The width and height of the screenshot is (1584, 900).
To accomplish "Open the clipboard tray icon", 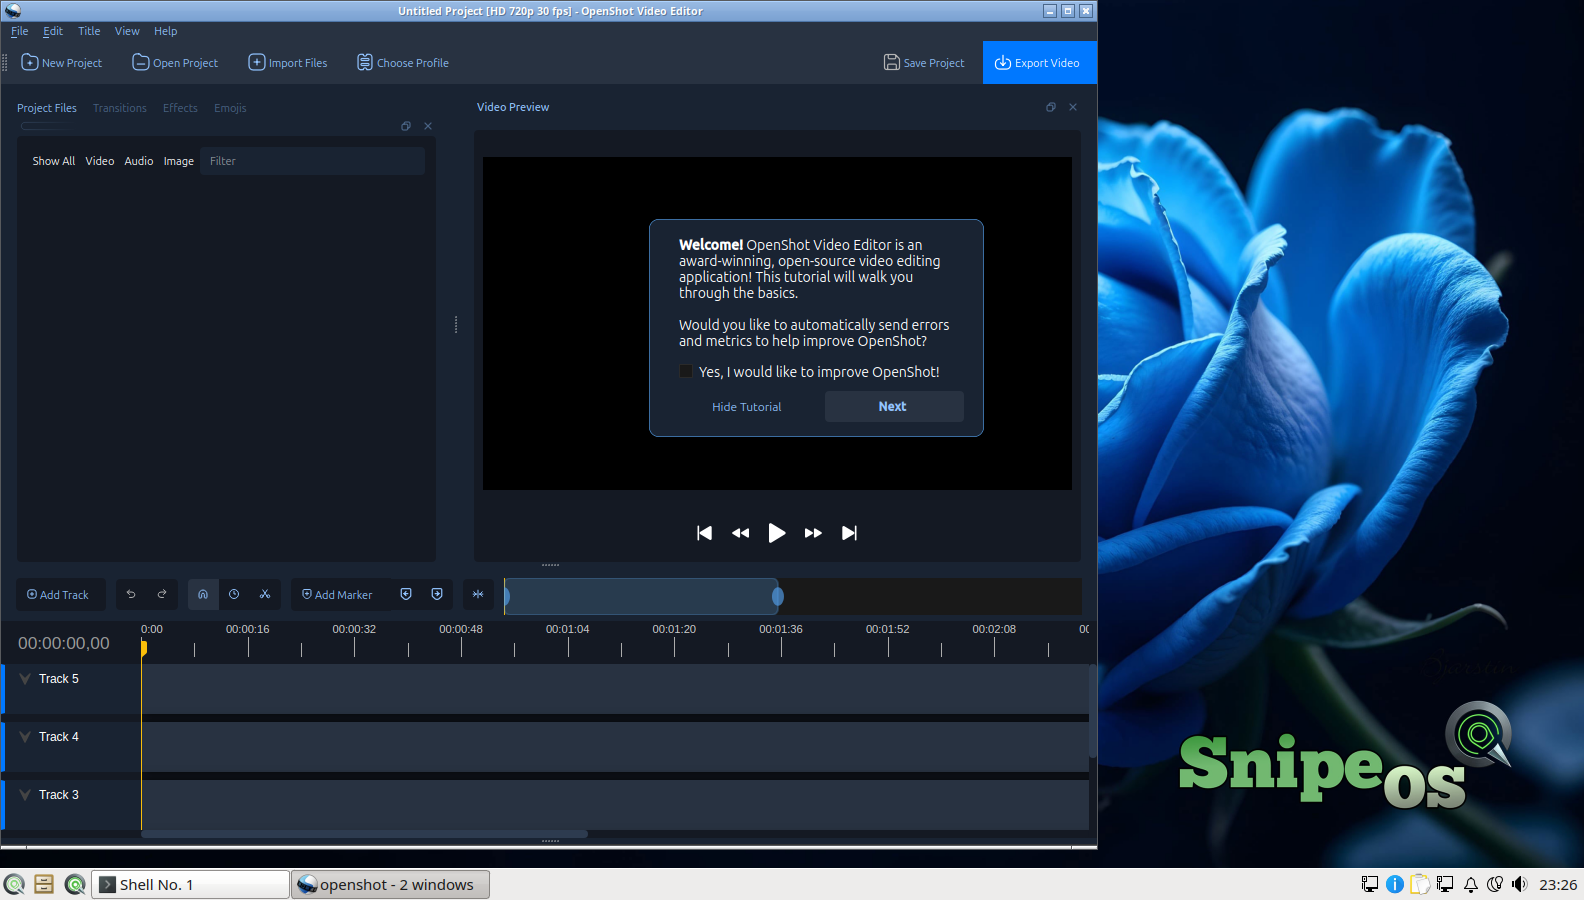I will [1420, 884].
